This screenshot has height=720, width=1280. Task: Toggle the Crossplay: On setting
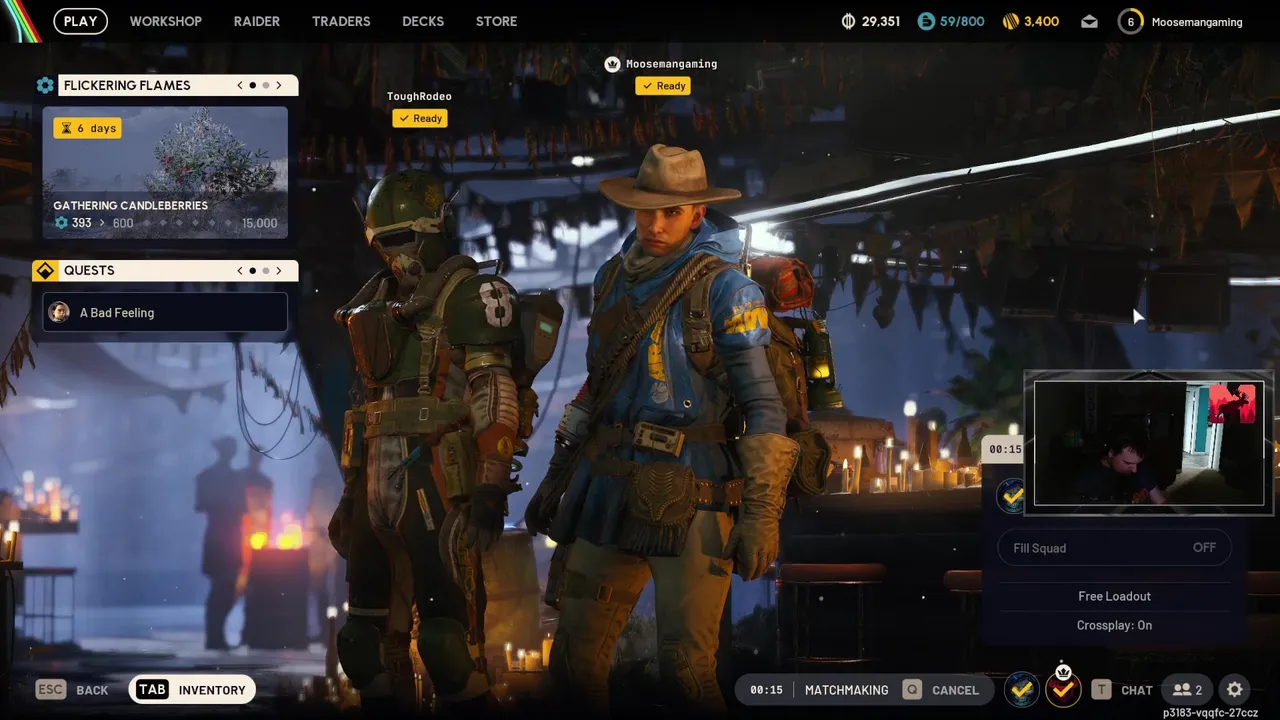pyautogui.click(x=1114, y=625)
